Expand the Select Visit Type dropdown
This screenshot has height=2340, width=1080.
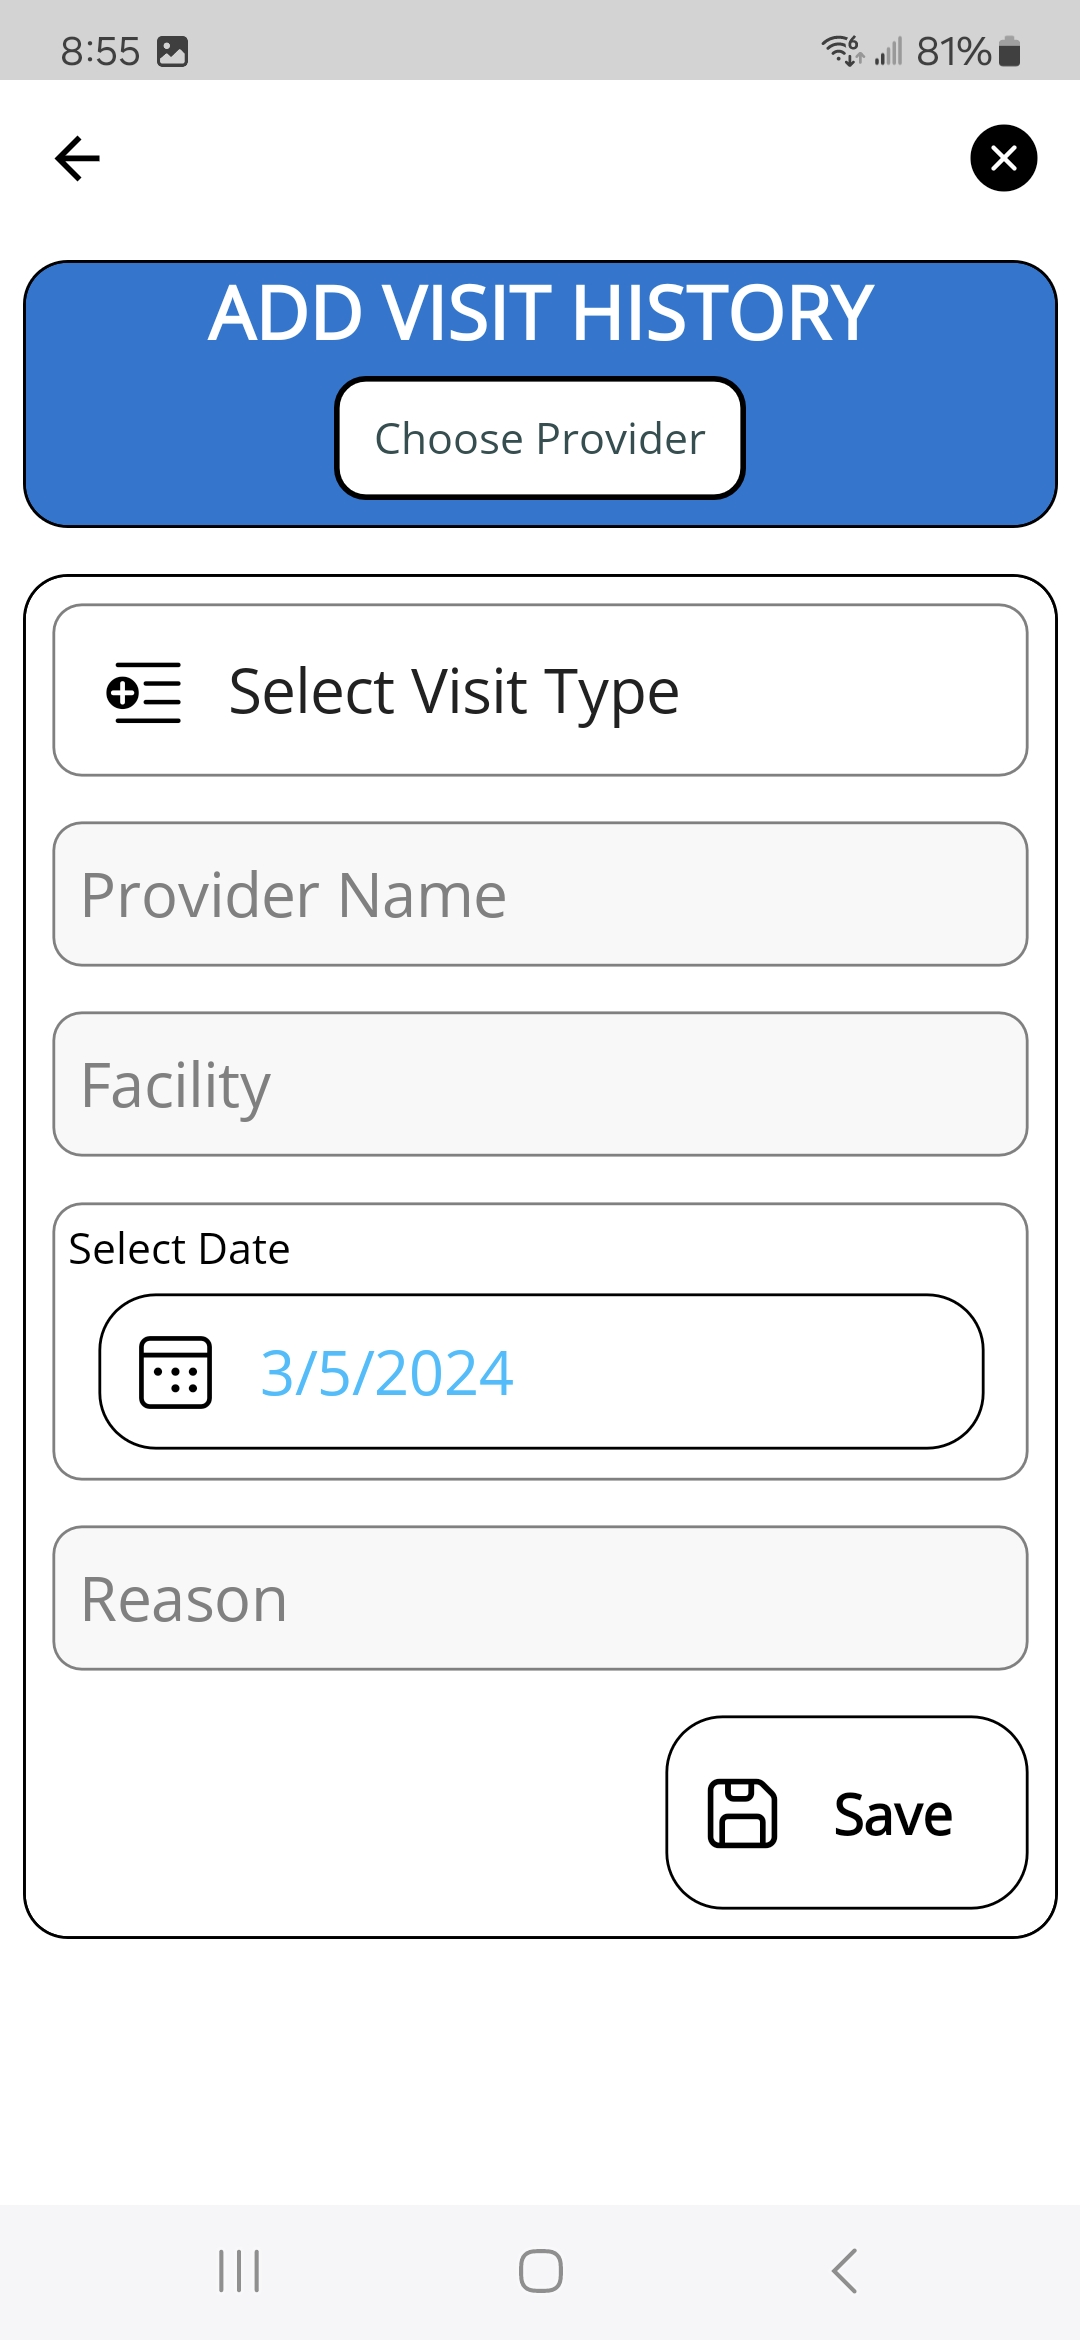(540, 691)
